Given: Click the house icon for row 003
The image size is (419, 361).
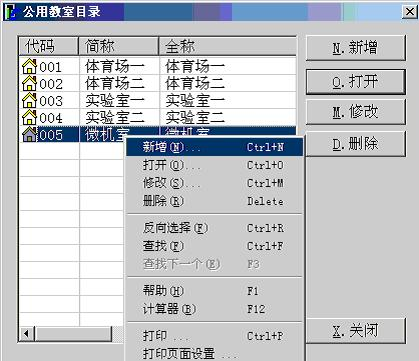Looking at the screenshot, I should (29, 100).
